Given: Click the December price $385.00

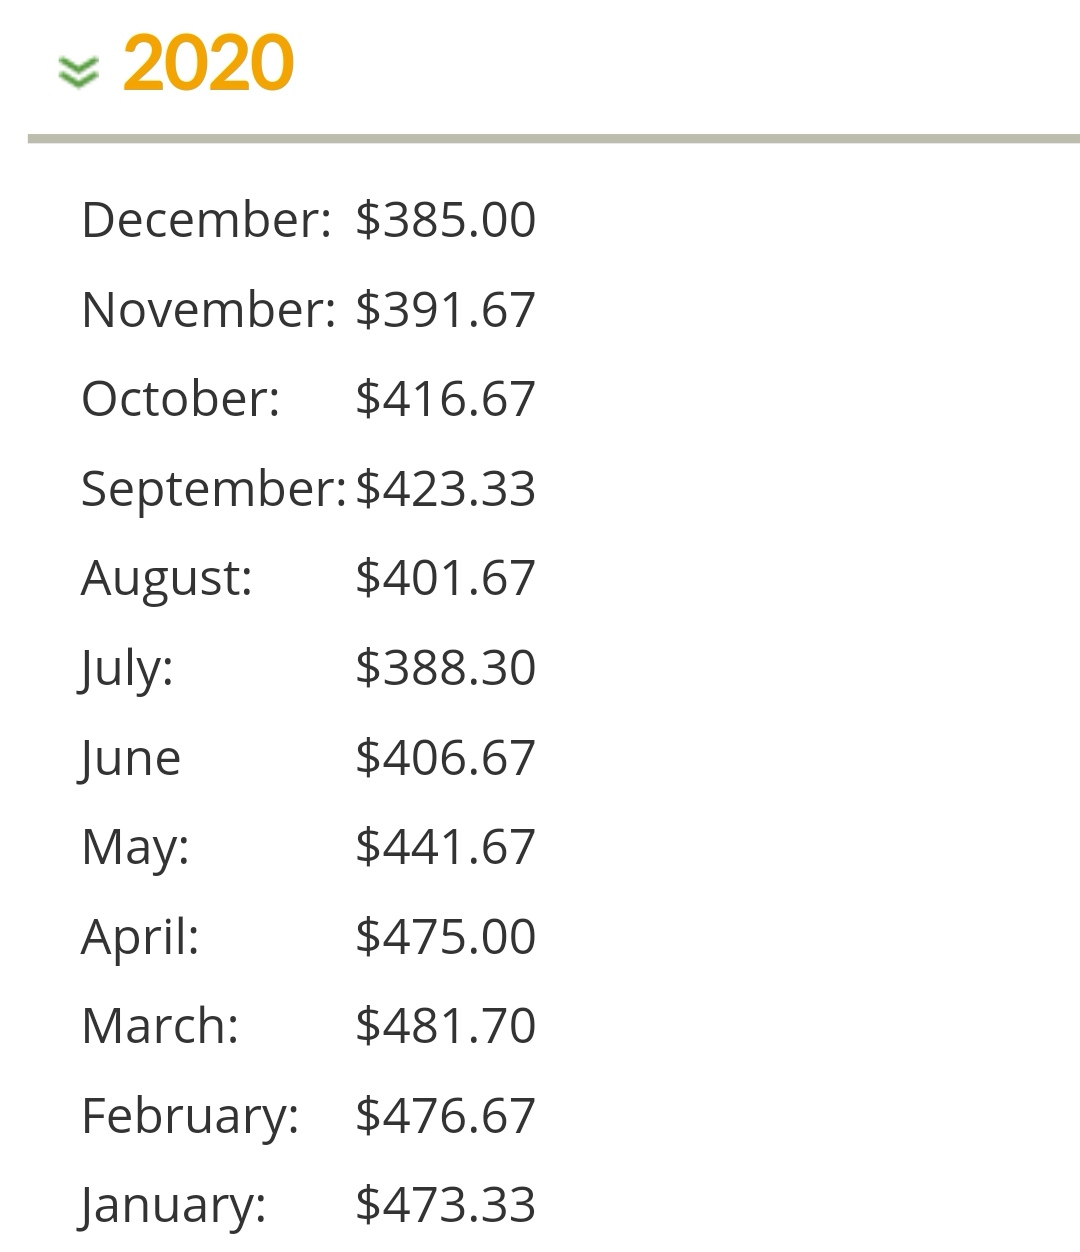Looking at the screenshot, I should tap(445, 220).
